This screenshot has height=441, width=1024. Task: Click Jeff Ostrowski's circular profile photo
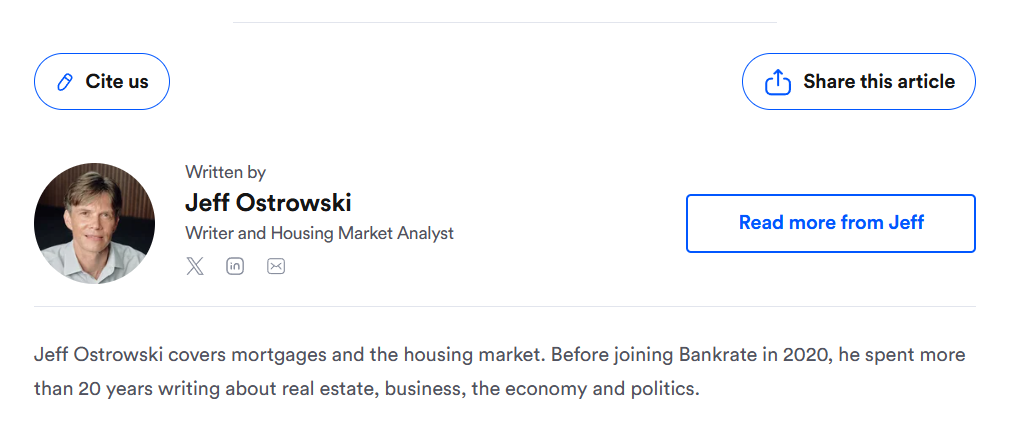(94, 224)
